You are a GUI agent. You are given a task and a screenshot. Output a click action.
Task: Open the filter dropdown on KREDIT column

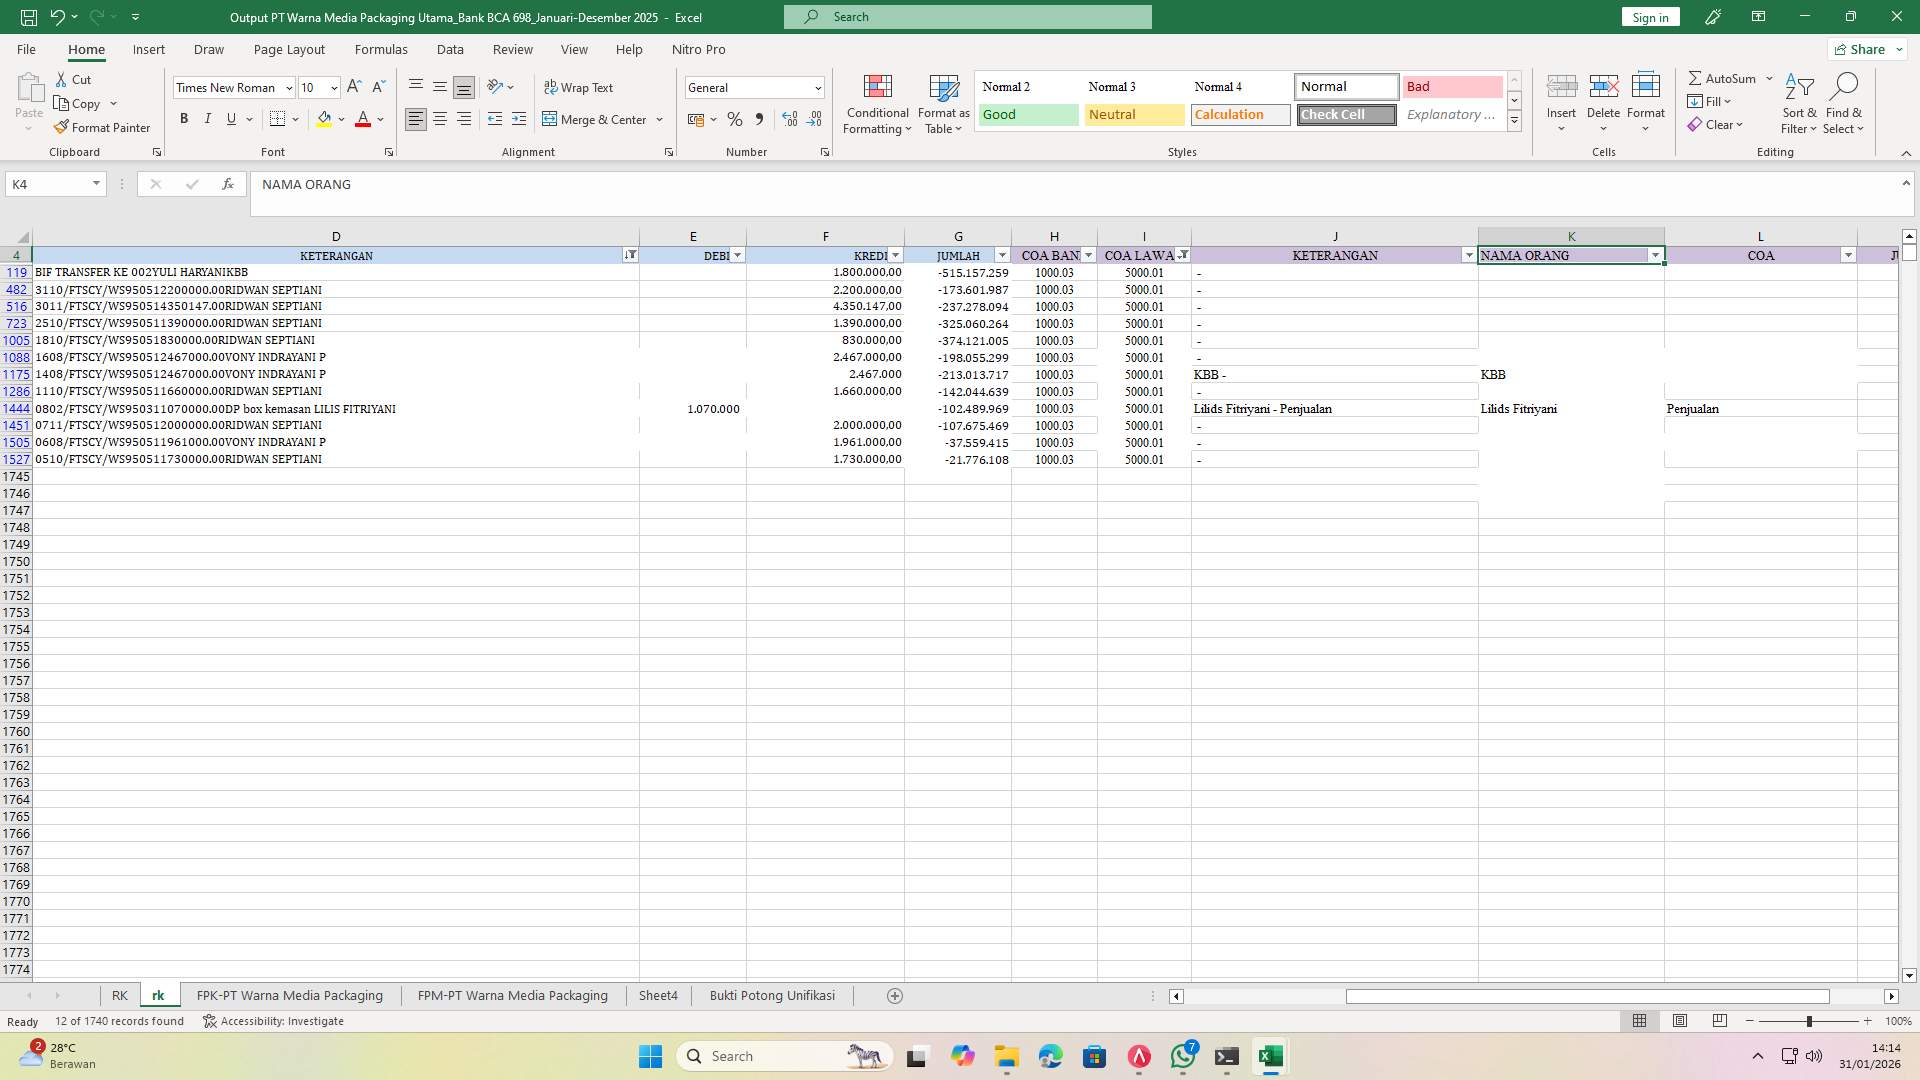click(893, 255)
